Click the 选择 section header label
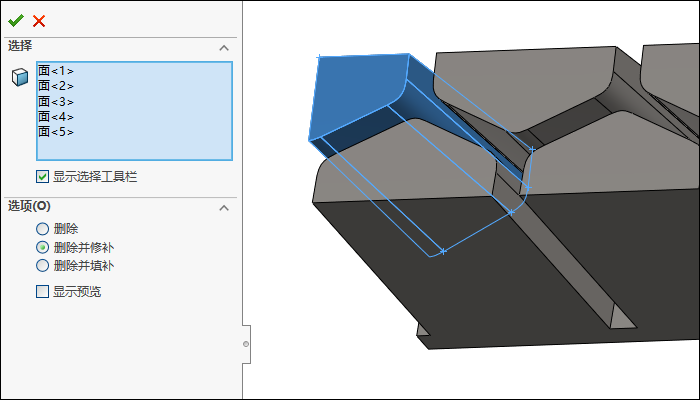 pyautogui.click(x=20, y=46)
